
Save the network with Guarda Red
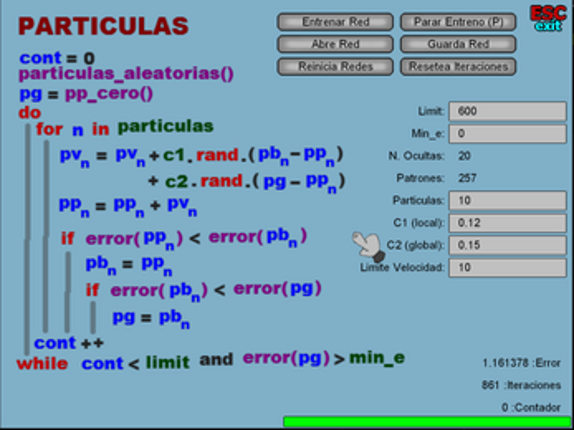click(458, 45)
